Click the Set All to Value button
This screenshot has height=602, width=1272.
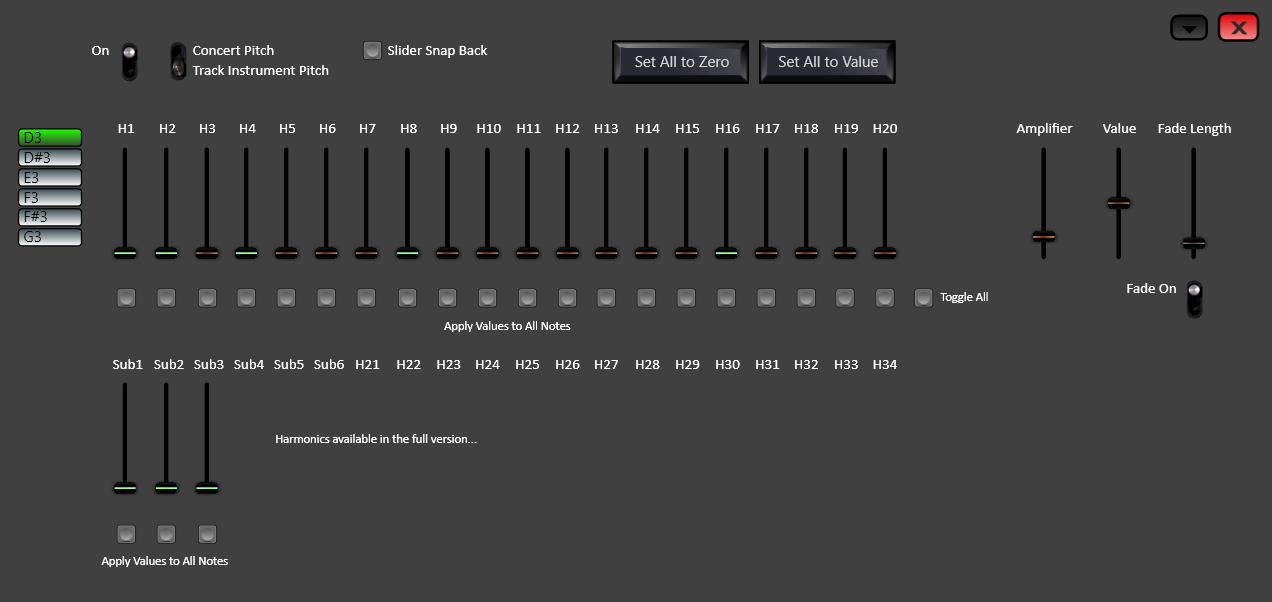tap(827, 61)
